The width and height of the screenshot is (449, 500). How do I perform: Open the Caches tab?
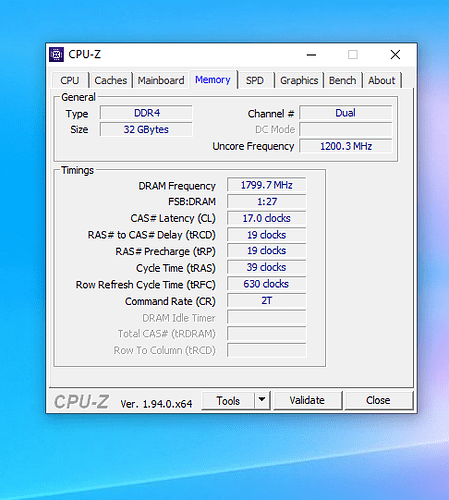point(111,80)
